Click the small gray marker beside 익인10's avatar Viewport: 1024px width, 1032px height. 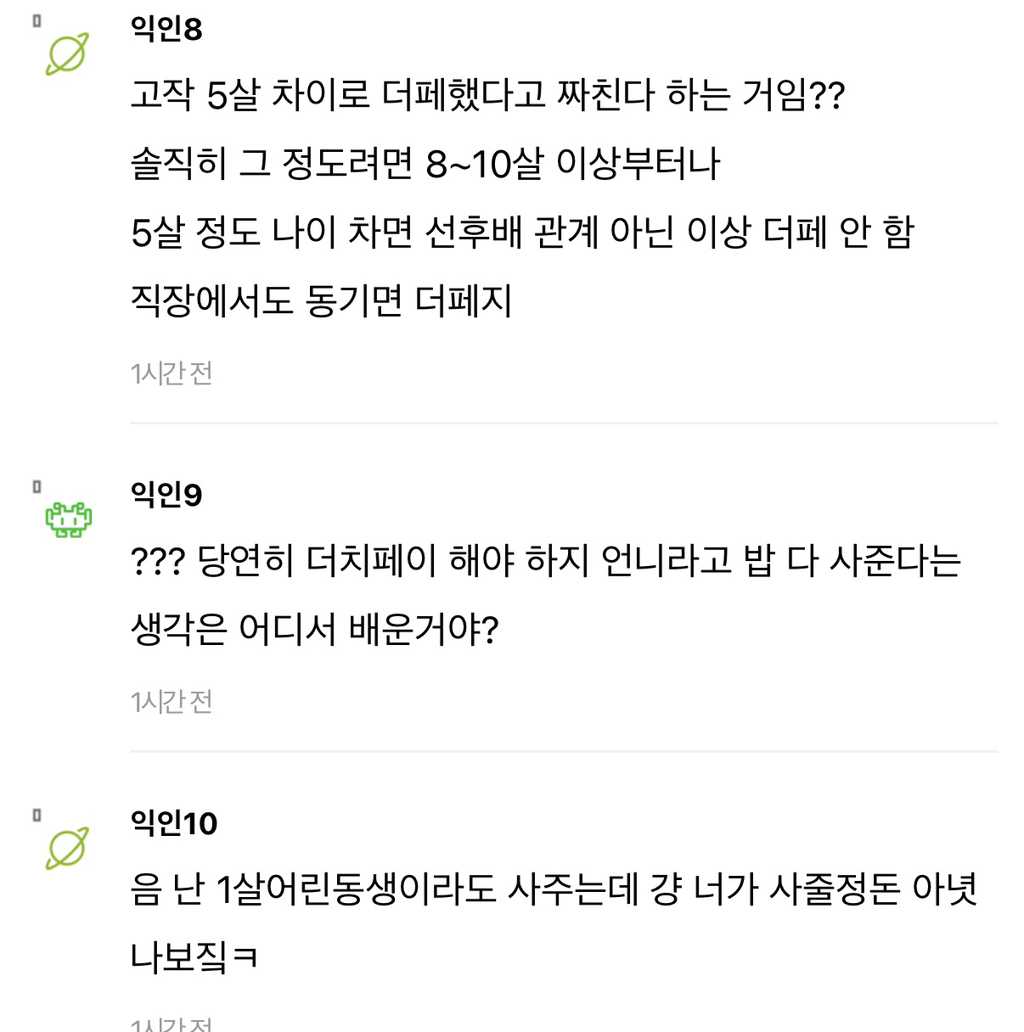click(x=36, y=815)
